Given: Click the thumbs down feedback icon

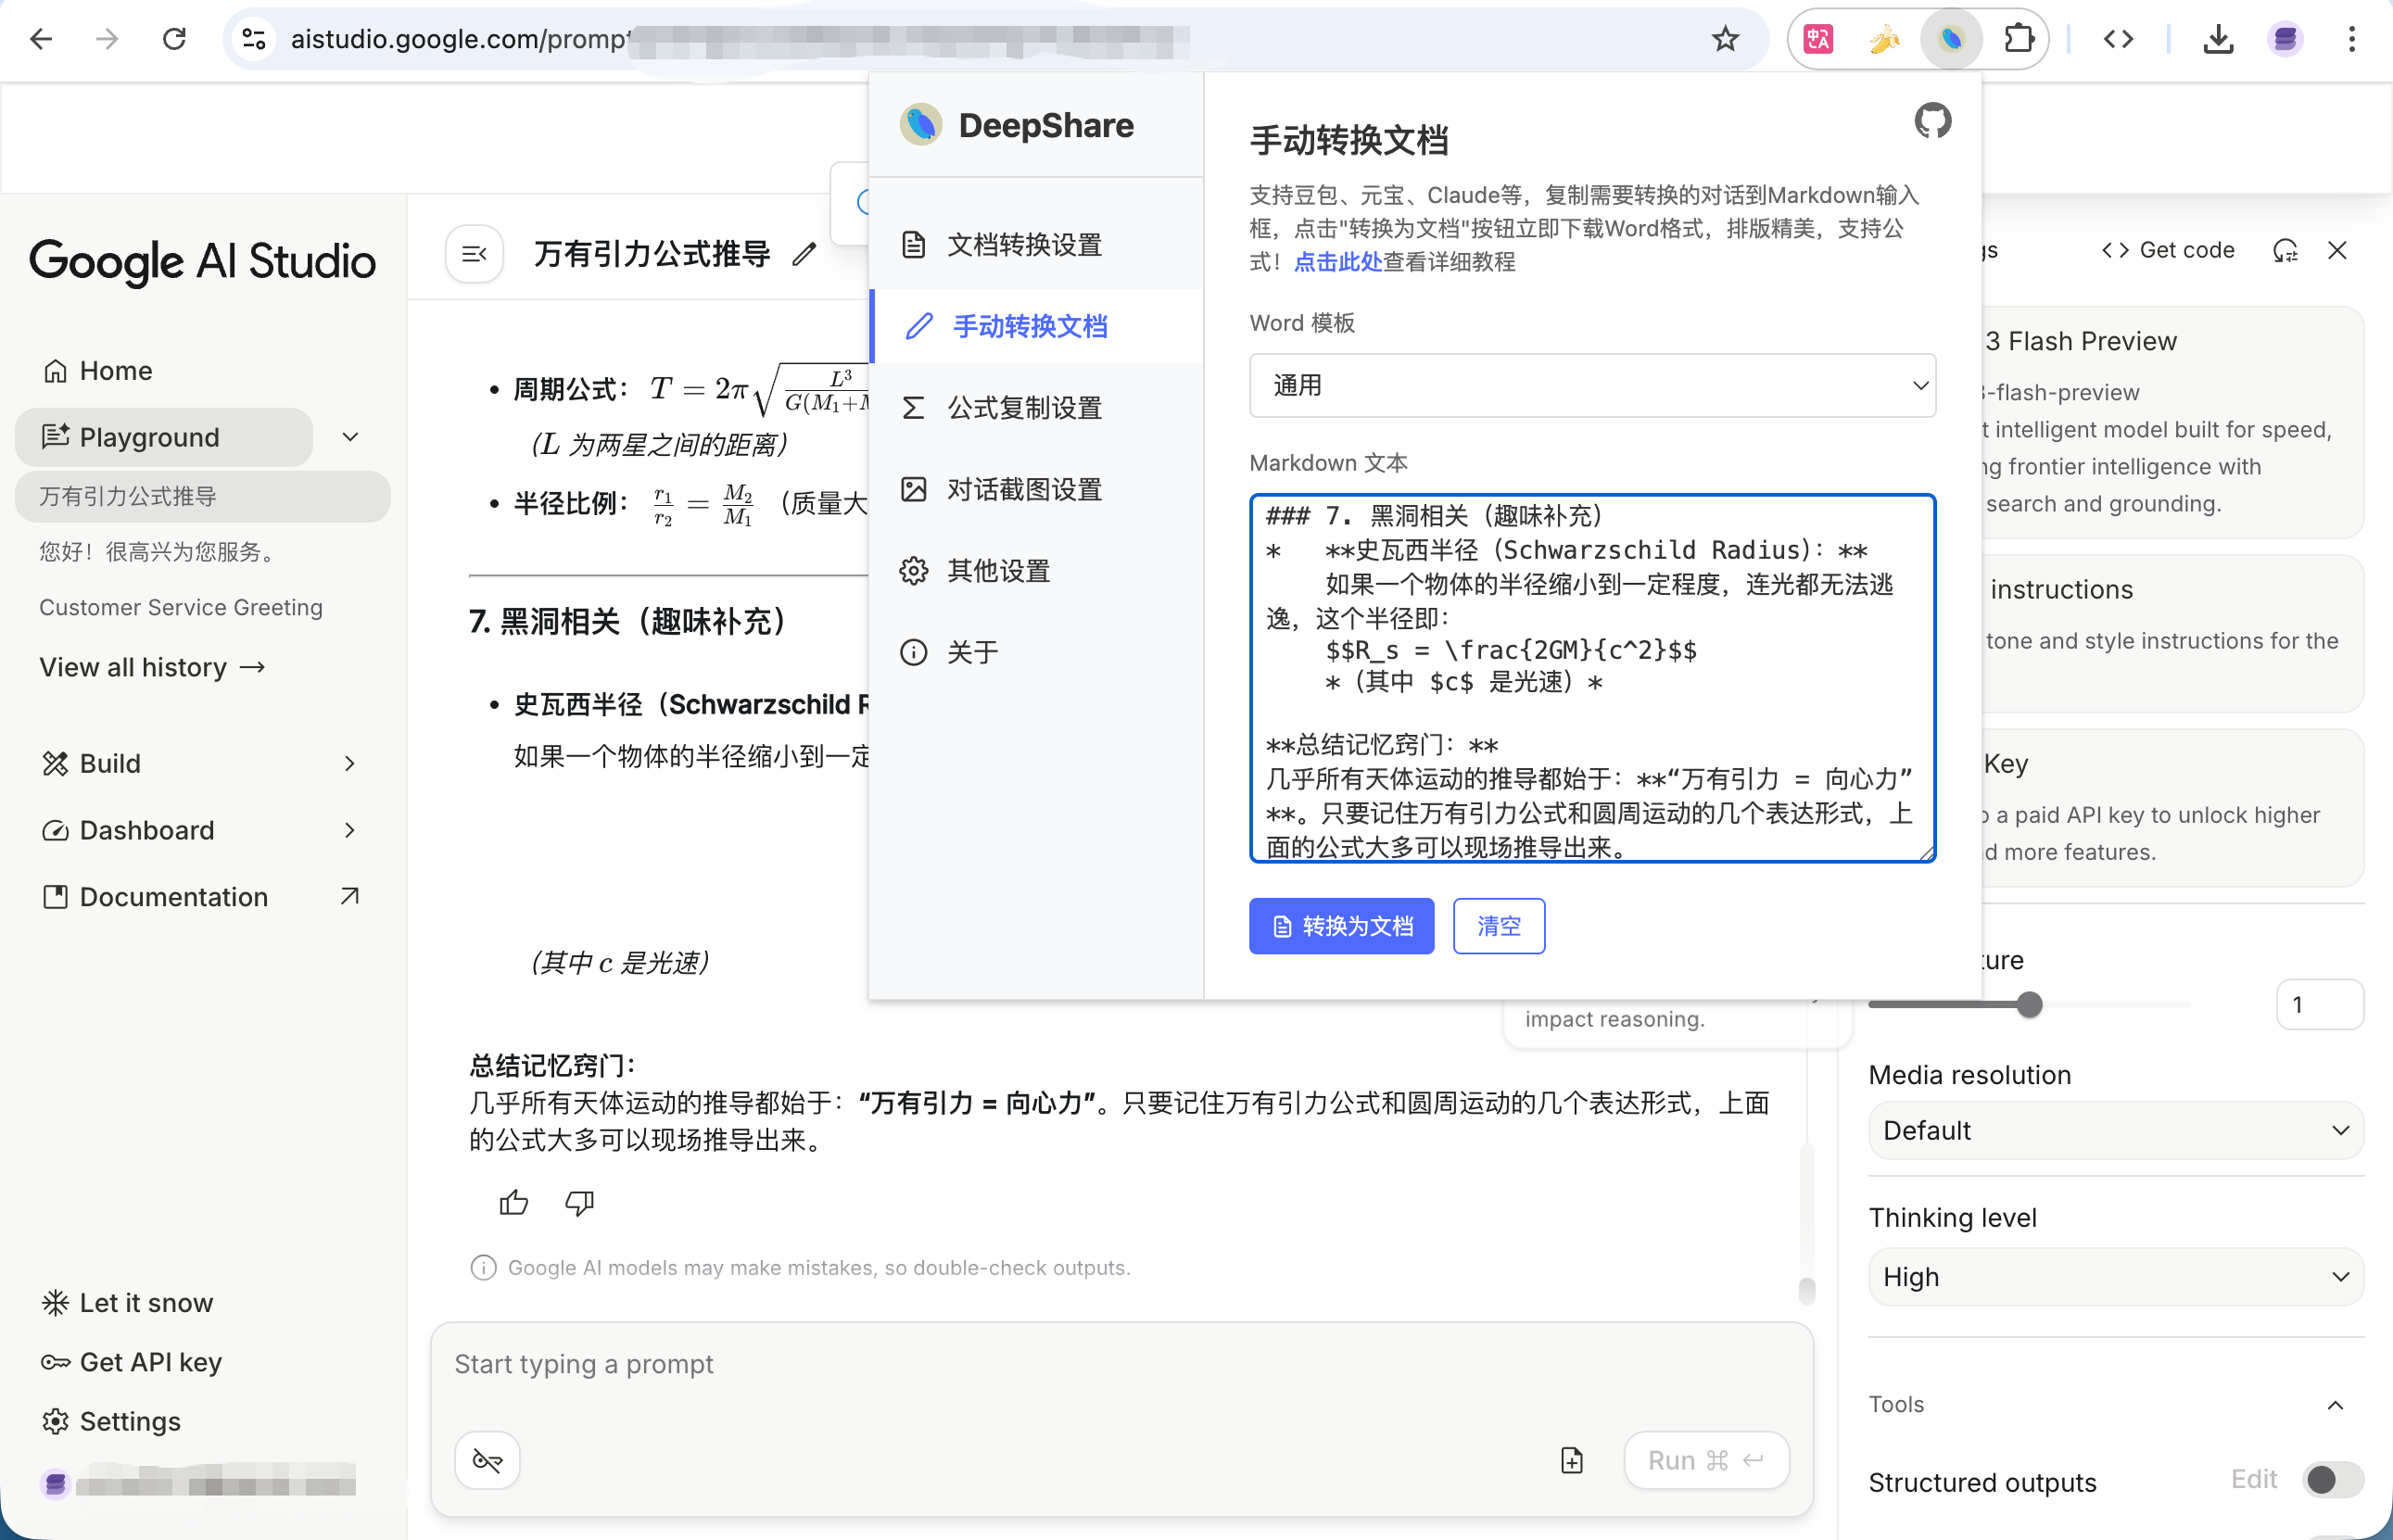Looking at the screenshot, I should click(579, 1202).
